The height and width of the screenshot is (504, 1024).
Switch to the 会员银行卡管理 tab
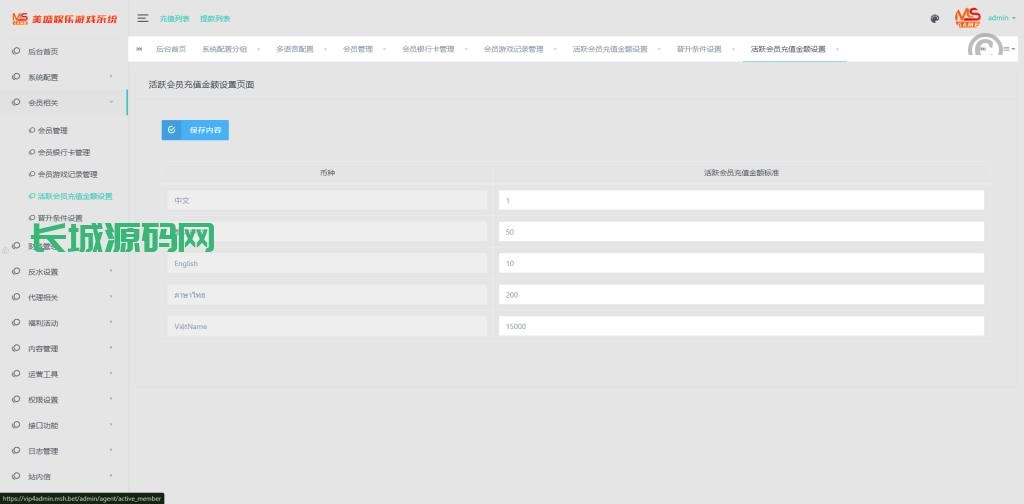(x=428, y=49)
